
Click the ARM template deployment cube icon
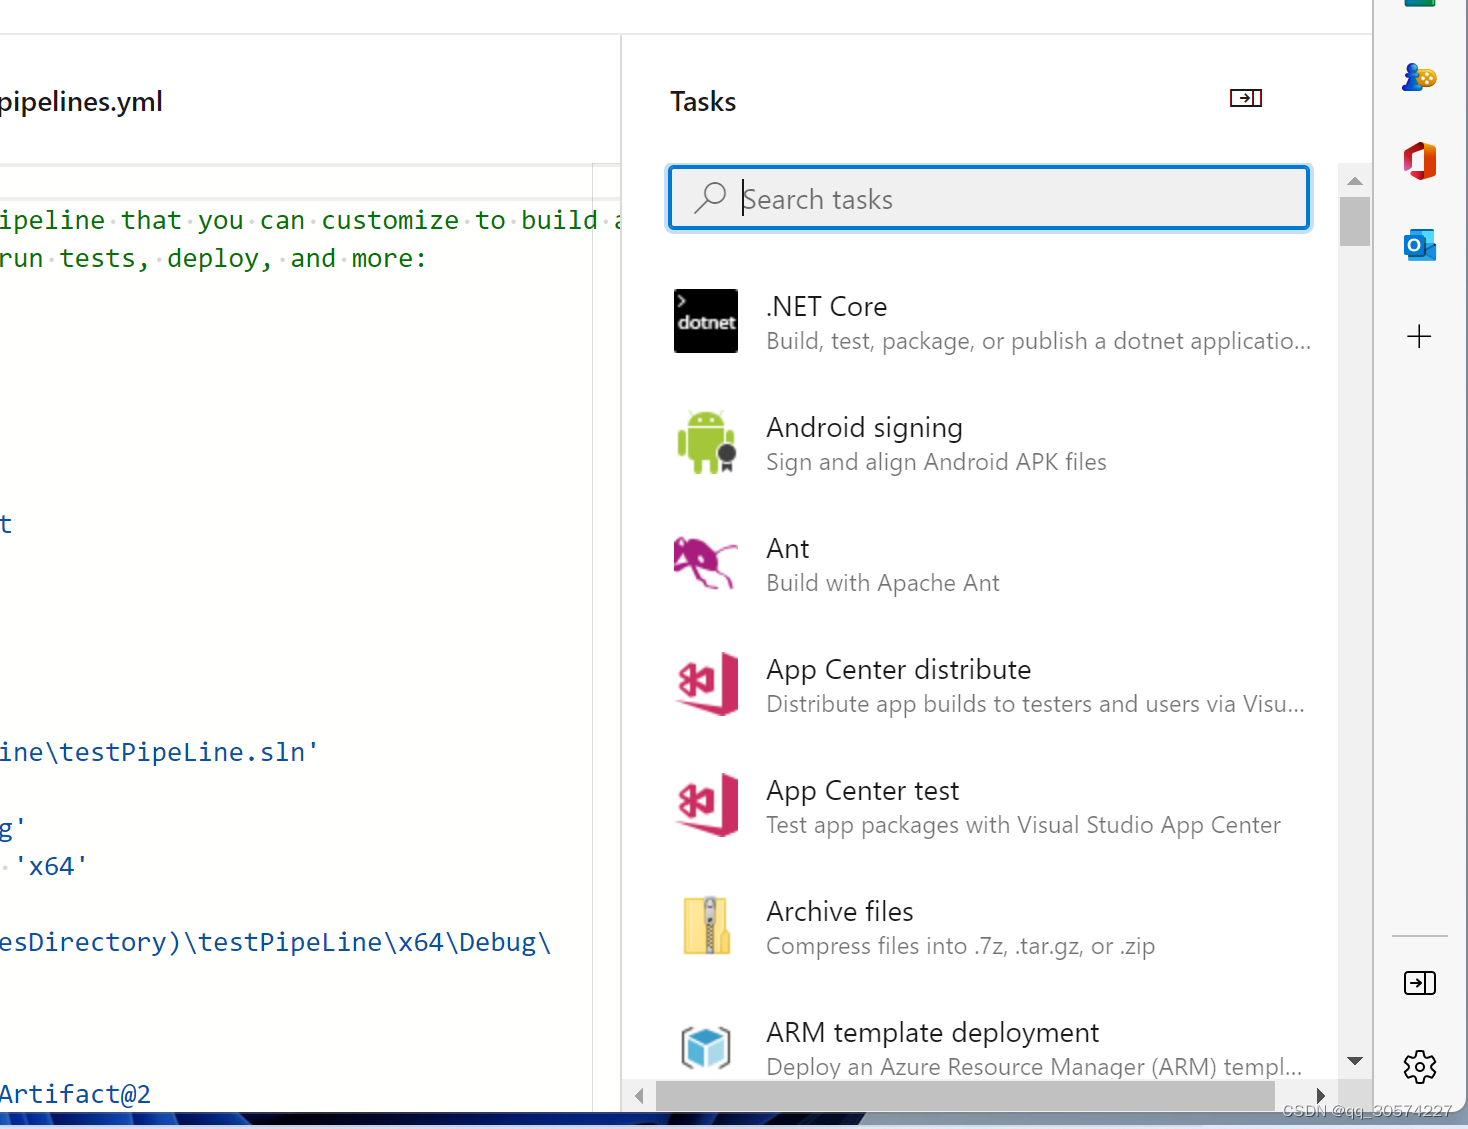[x=706, y=1047]
